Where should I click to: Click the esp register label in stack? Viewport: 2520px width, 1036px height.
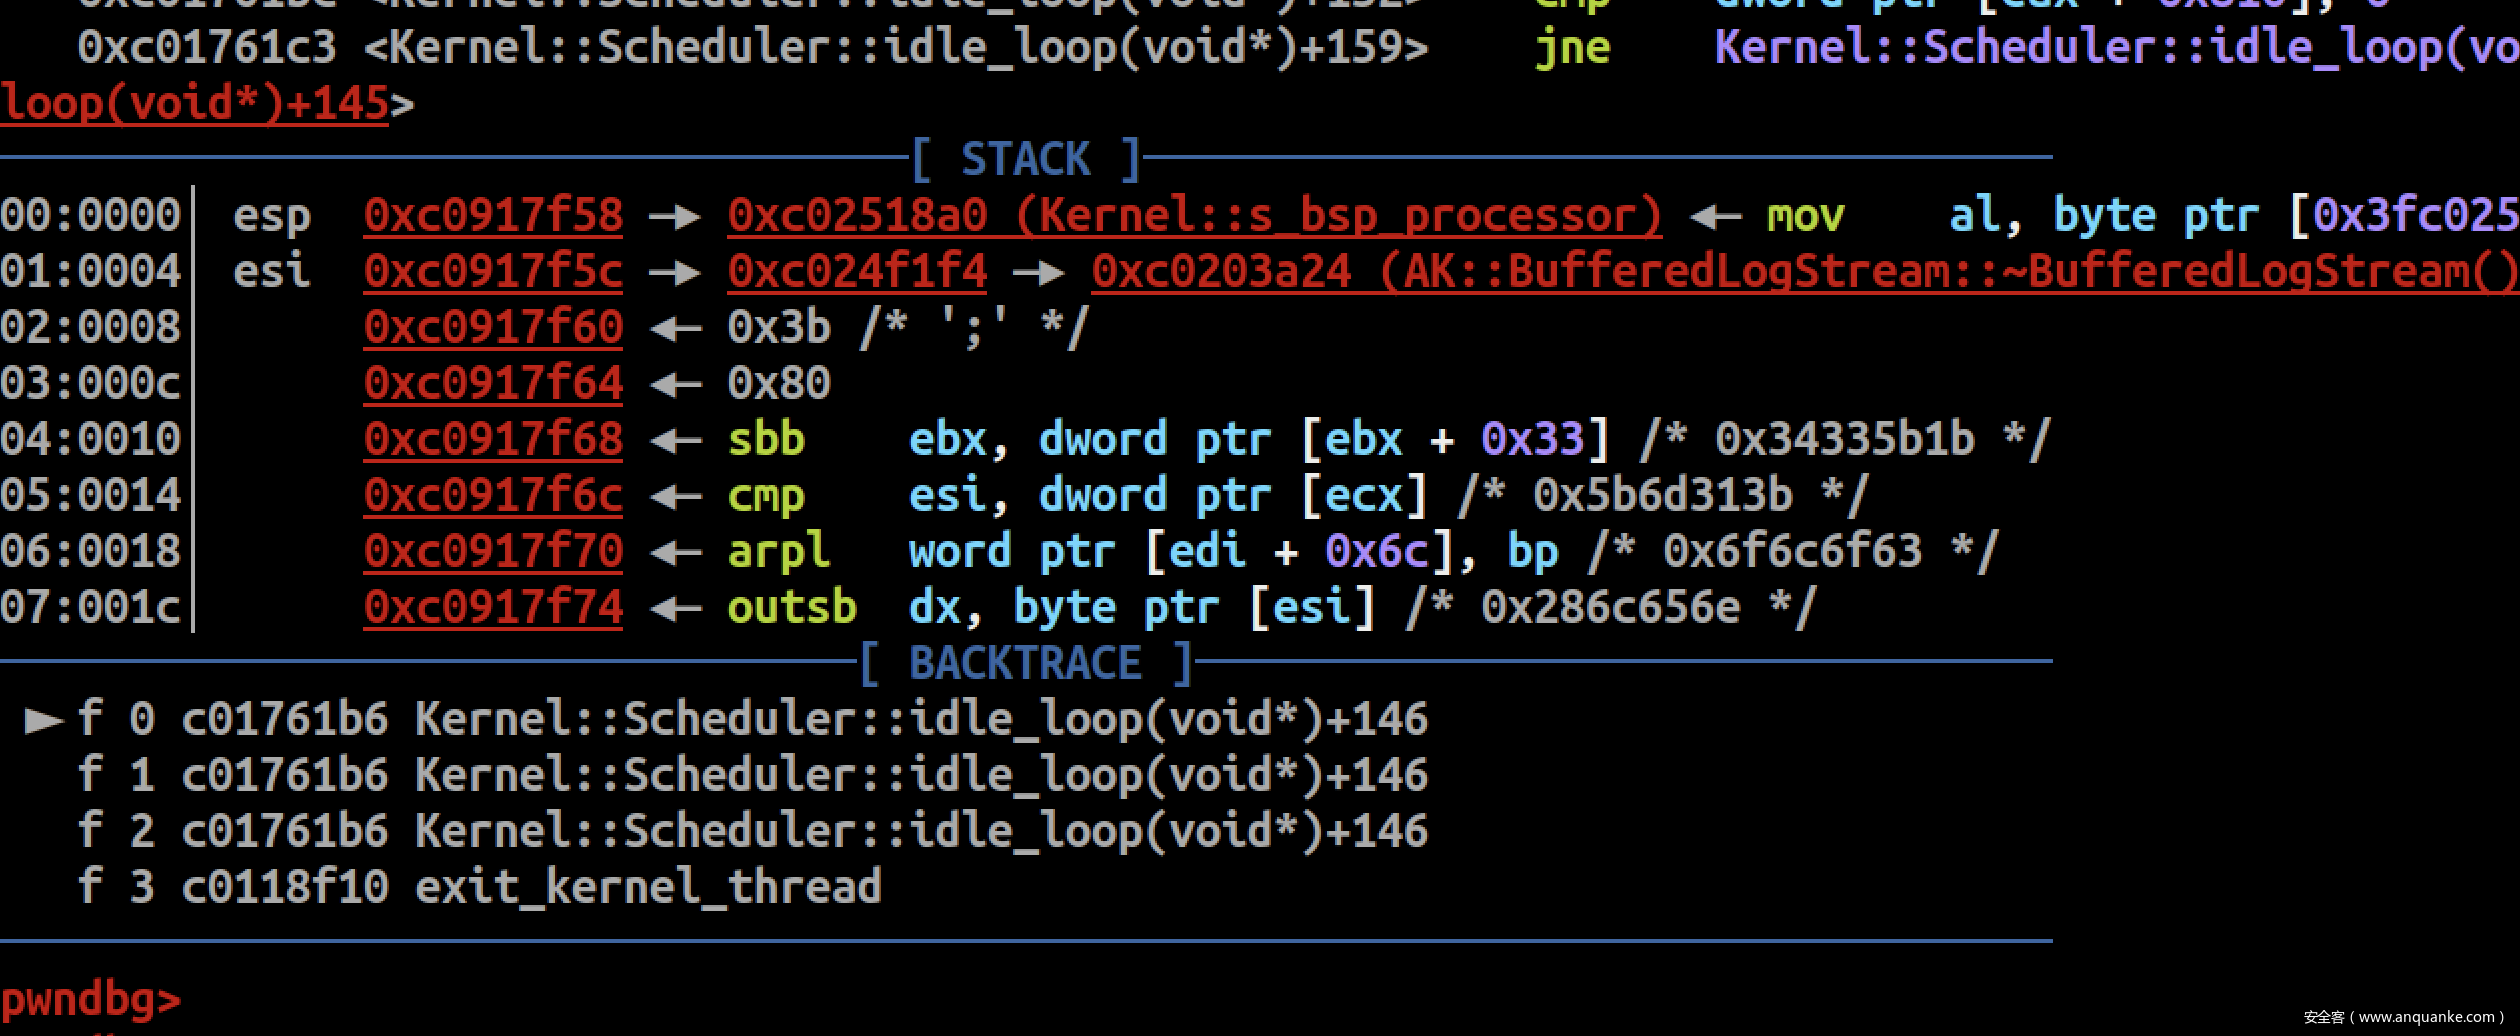tap(272, 217)
